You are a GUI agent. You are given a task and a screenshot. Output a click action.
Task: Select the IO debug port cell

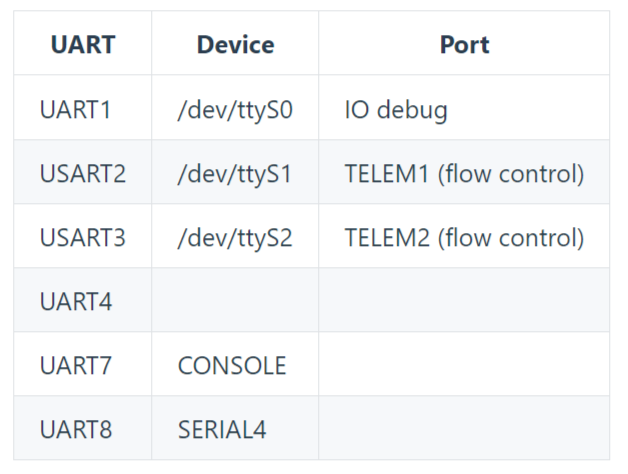click(396, 109)
